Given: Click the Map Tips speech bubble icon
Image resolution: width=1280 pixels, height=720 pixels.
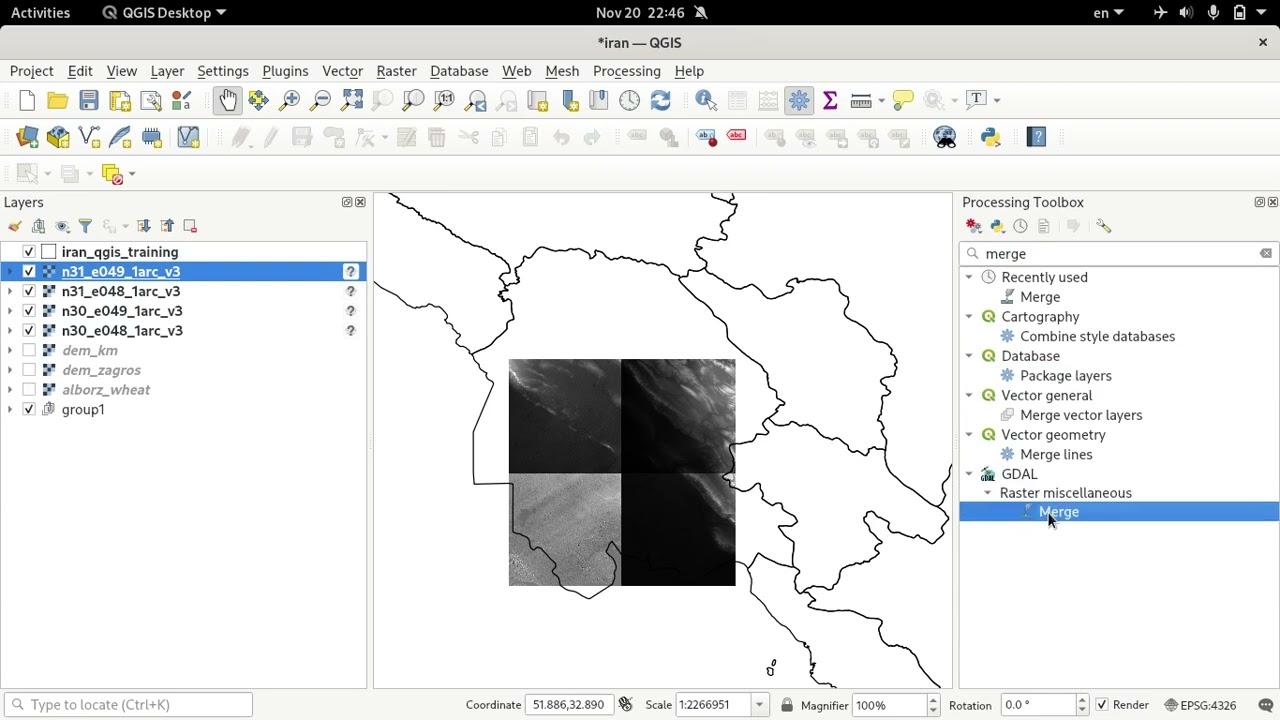Looking at the screenshot, I should pyautogui.click(x=903, y=100).
